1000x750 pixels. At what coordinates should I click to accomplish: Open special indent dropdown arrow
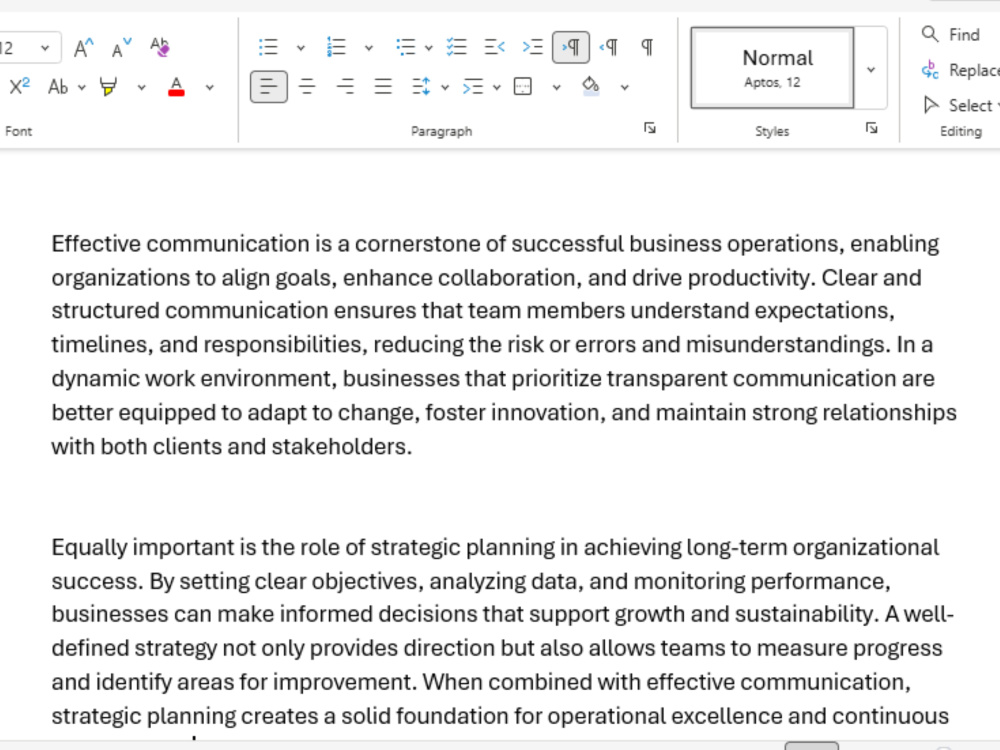point(497,87)
